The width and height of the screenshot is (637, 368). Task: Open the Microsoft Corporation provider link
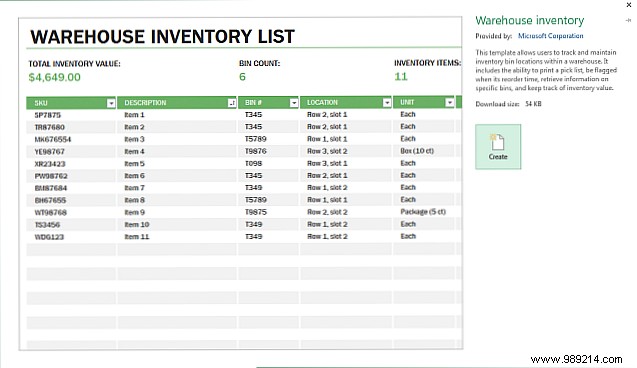click(x=550, y=36)
